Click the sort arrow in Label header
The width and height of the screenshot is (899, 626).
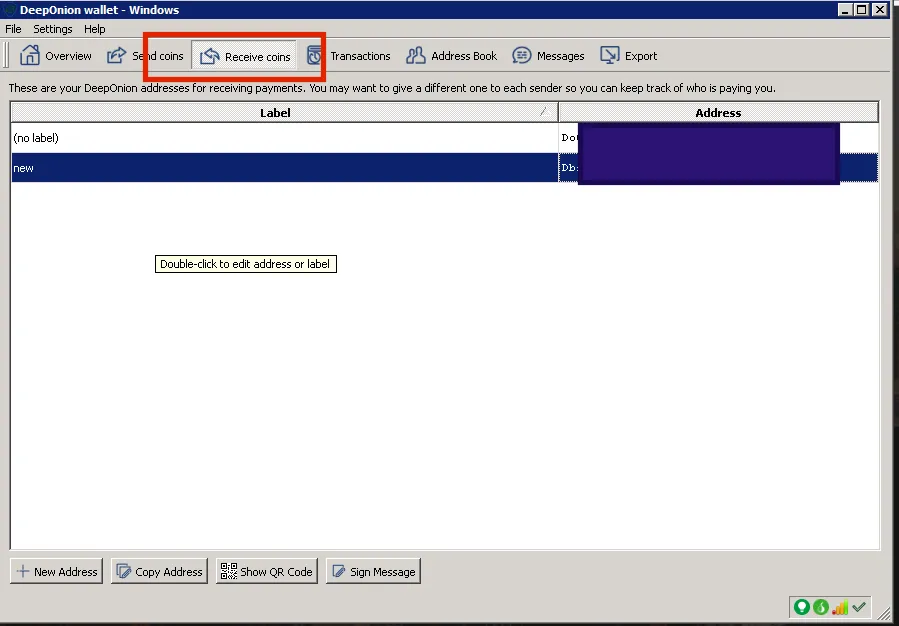click(x=545, y=112)
